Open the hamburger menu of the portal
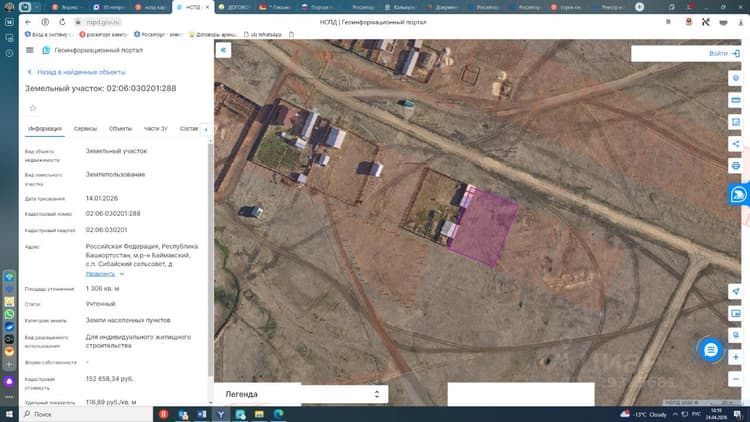The height and width of the screenshot is (422, 750). (x=30, y=50)
